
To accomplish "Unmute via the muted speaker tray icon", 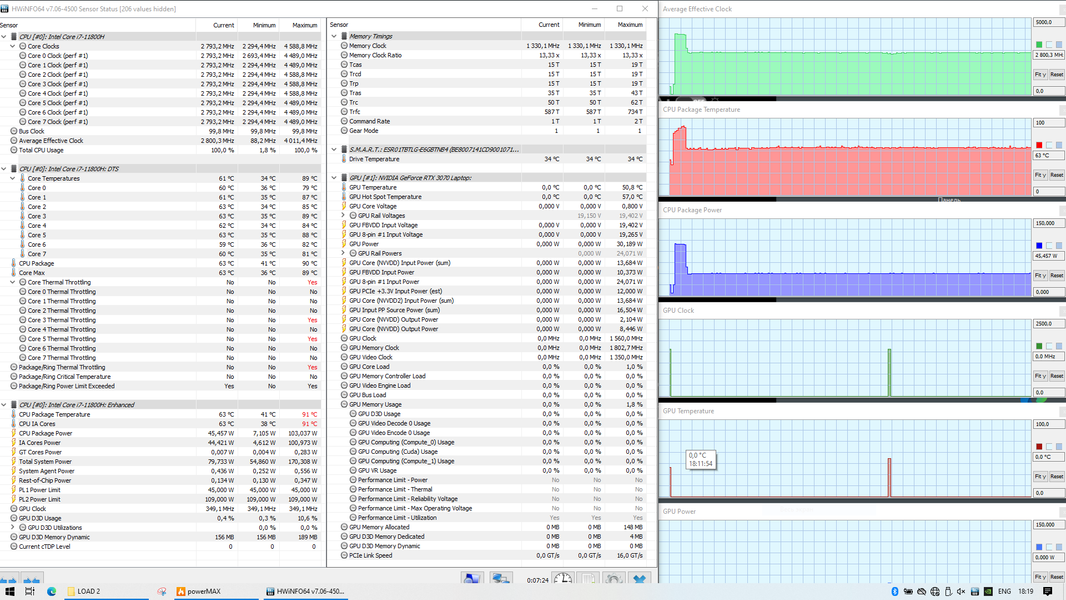I will click(961, 591).
